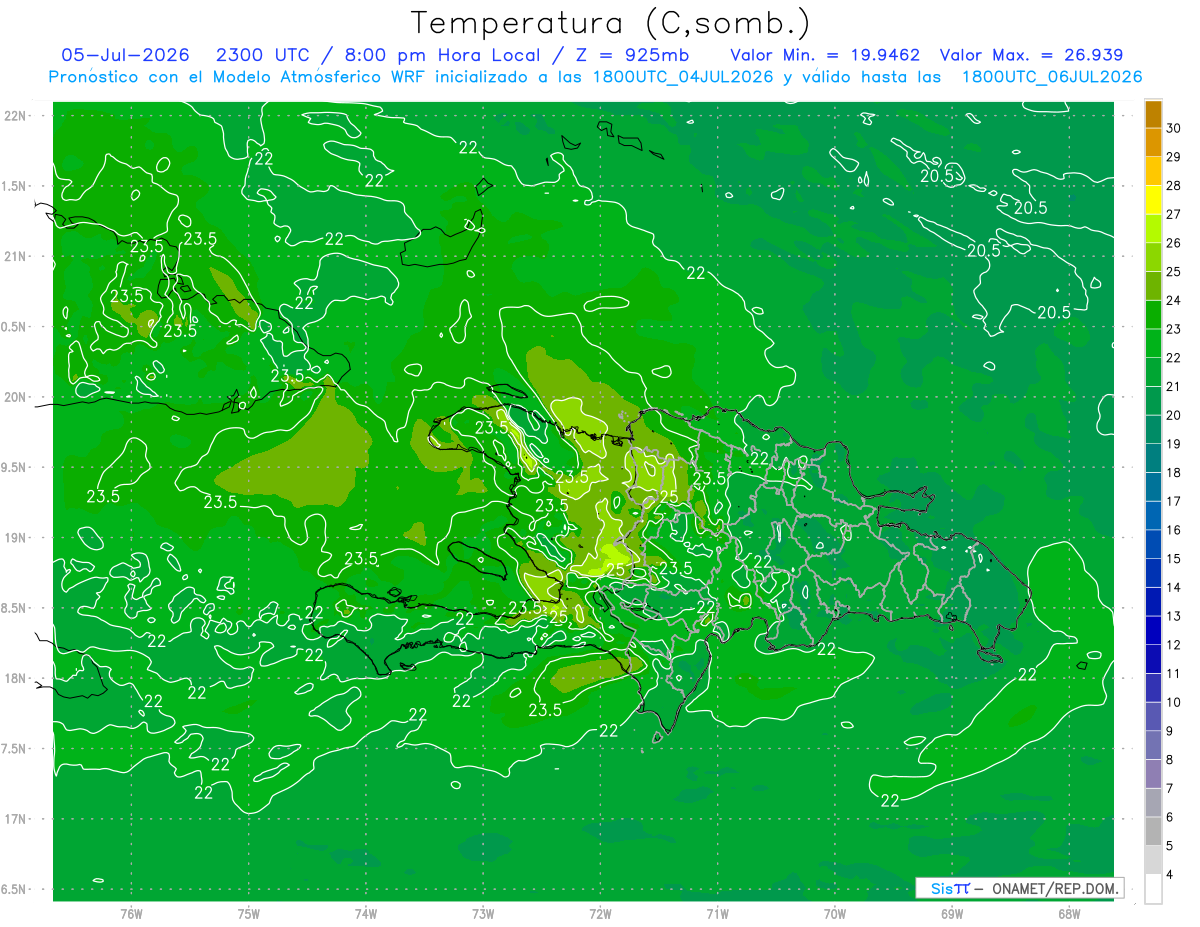Click the "17N" latitude axis label

tap(17, 820)
